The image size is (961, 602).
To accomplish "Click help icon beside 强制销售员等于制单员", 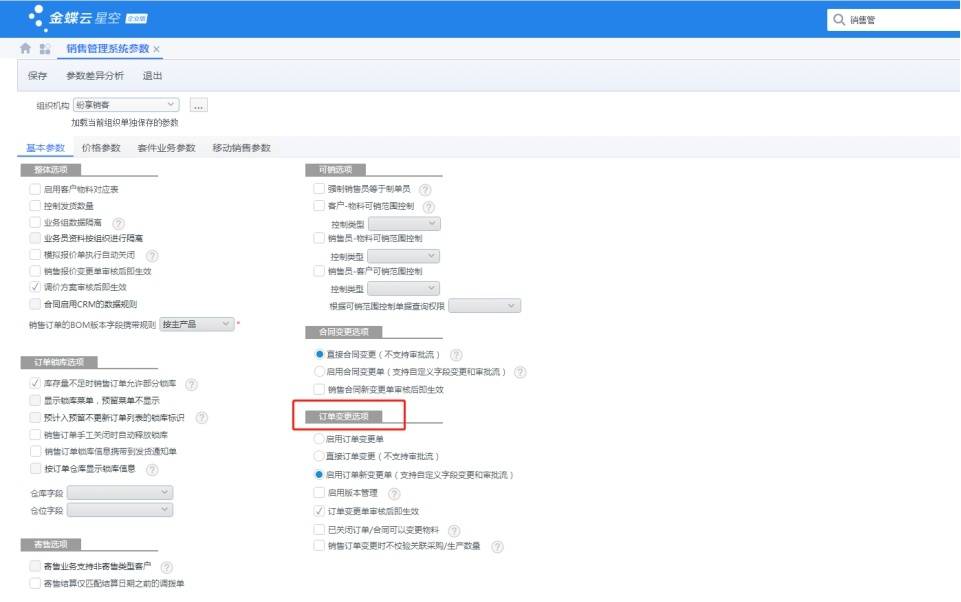I will click(425, 190).
